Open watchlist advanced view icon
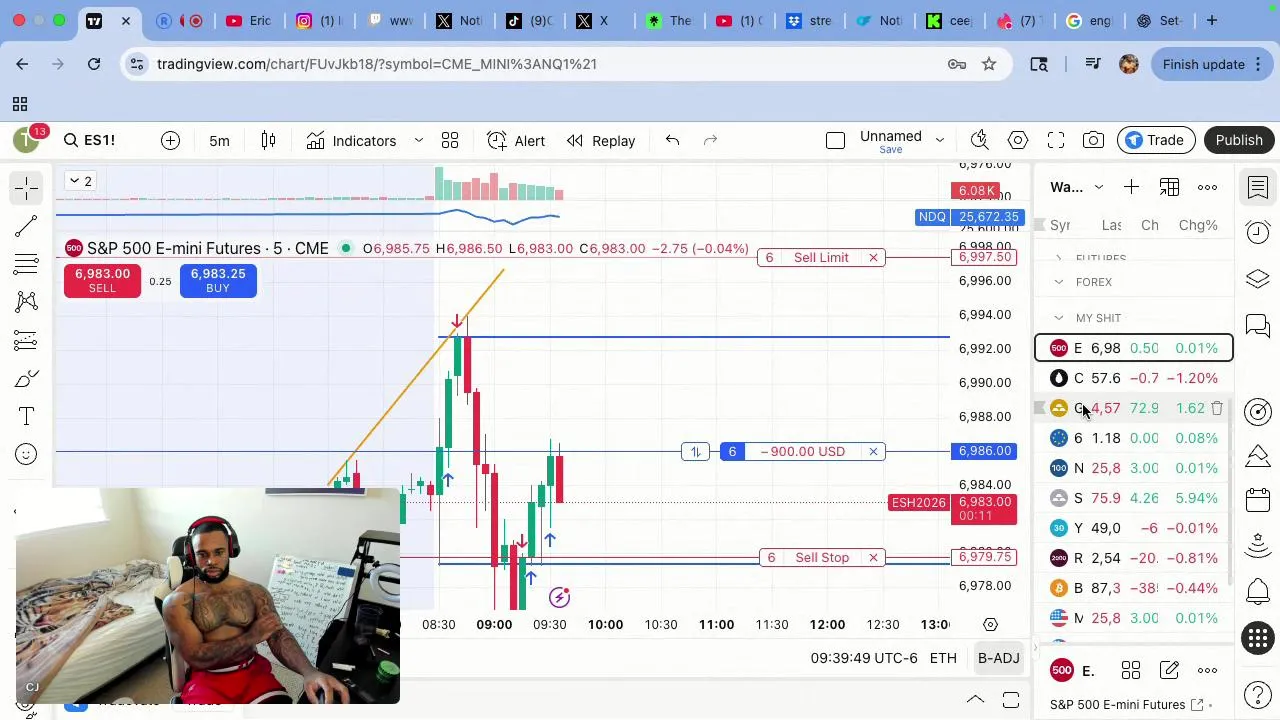The width and height of the screenshot is (1280, 720). click(1169, 187)
